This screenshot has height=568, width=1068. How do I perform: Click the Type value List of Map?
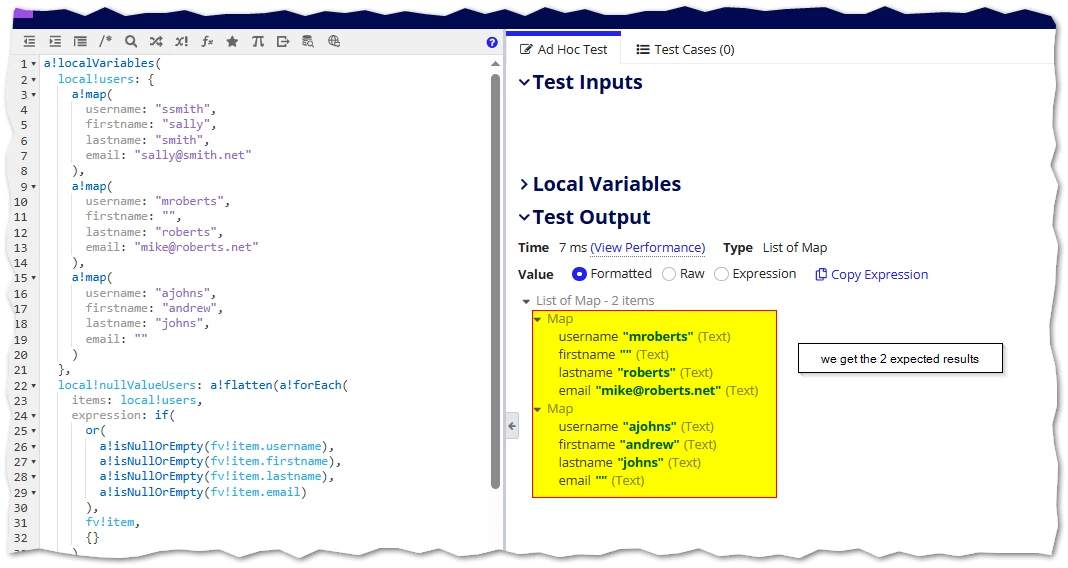point(795,248)
